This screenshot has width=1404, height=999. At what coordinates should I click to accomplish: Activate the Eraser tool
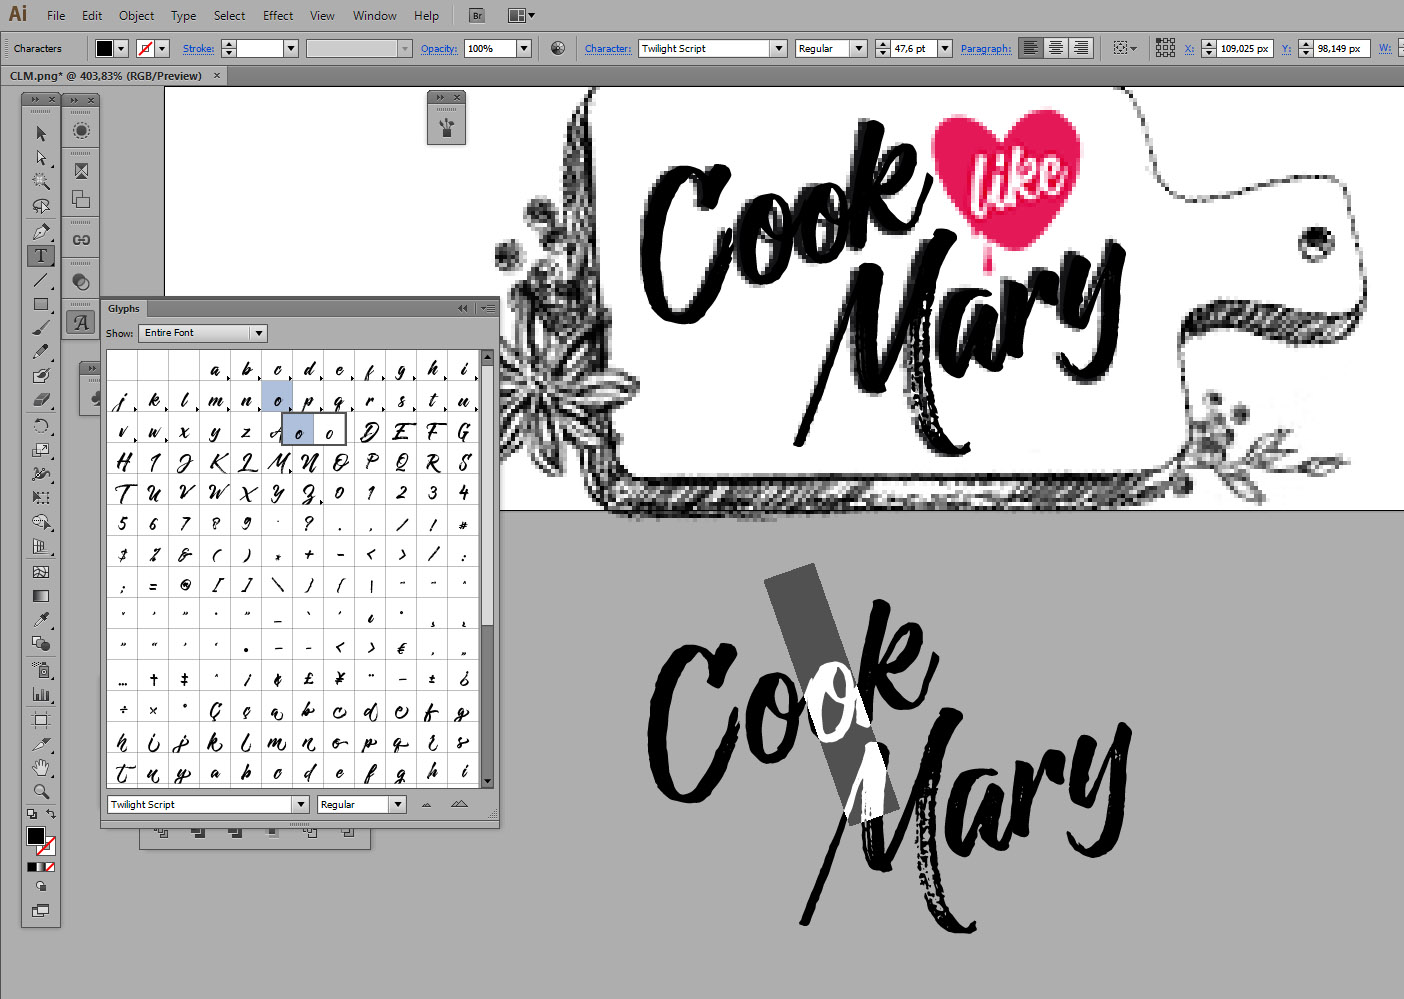pyautogui.click(x=41, y=400)
